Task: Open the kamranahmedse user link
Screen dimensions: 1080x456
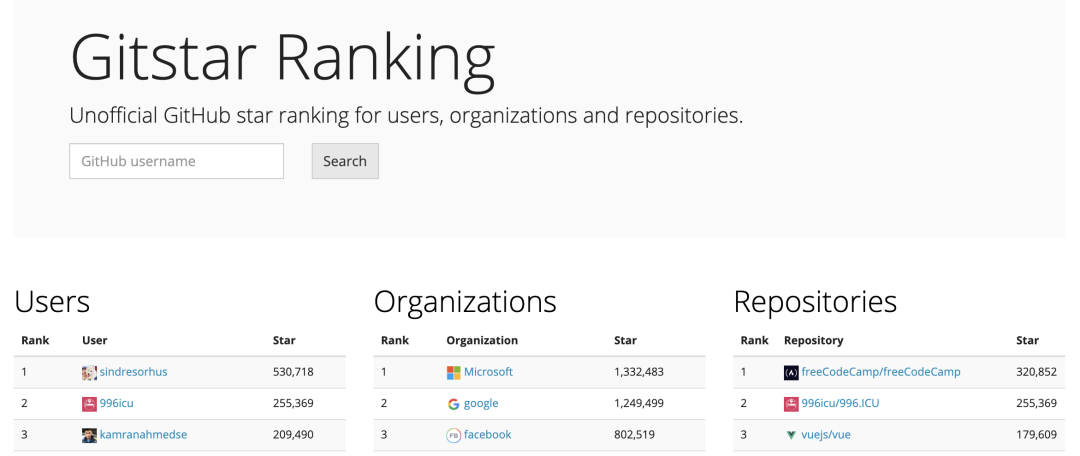Action: tap(143, 435)
